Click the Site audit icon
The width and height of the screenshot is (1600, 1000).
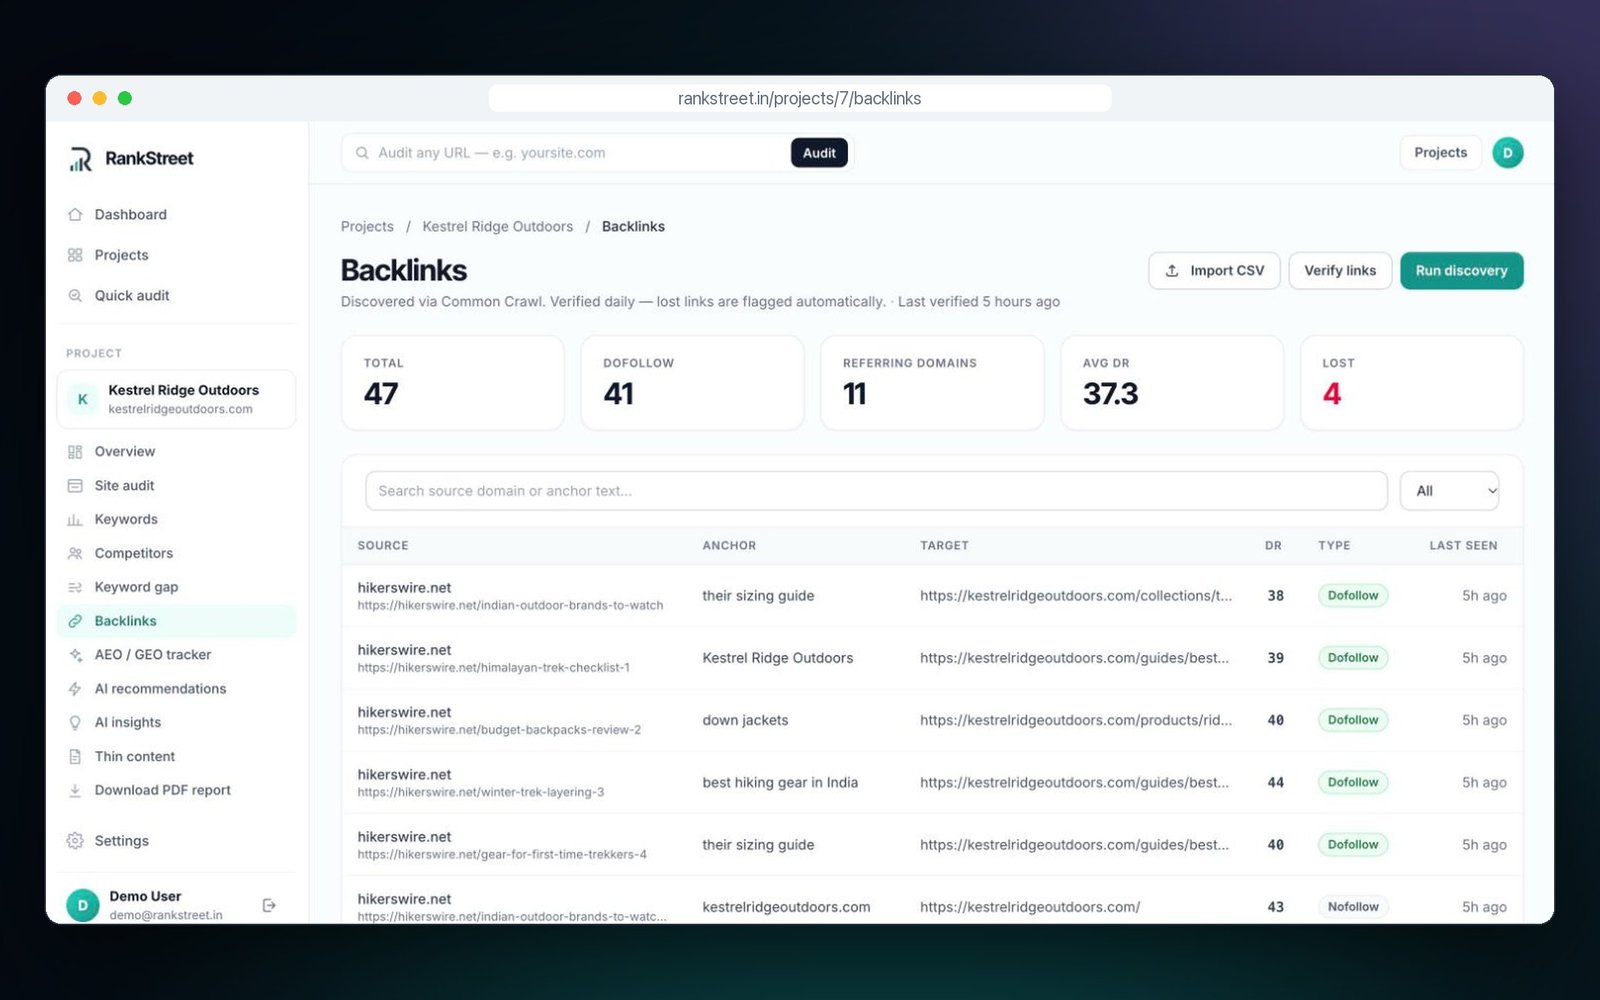pyautogui.click(x=75, y=486)
